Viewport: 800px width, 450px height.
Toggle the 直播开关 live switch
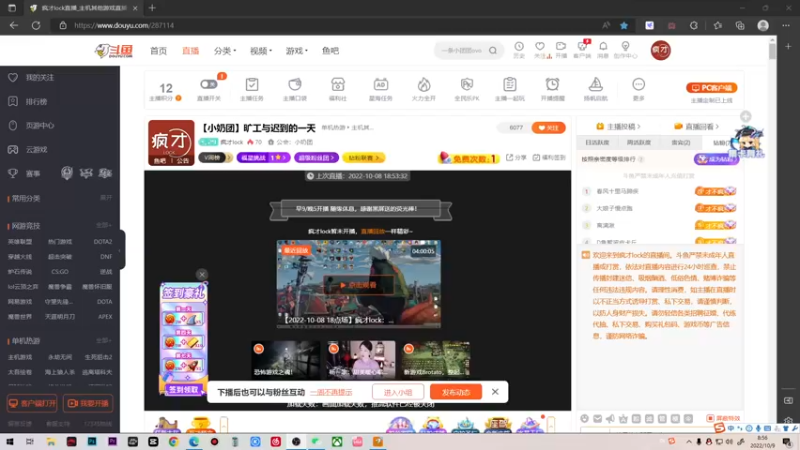208,84
